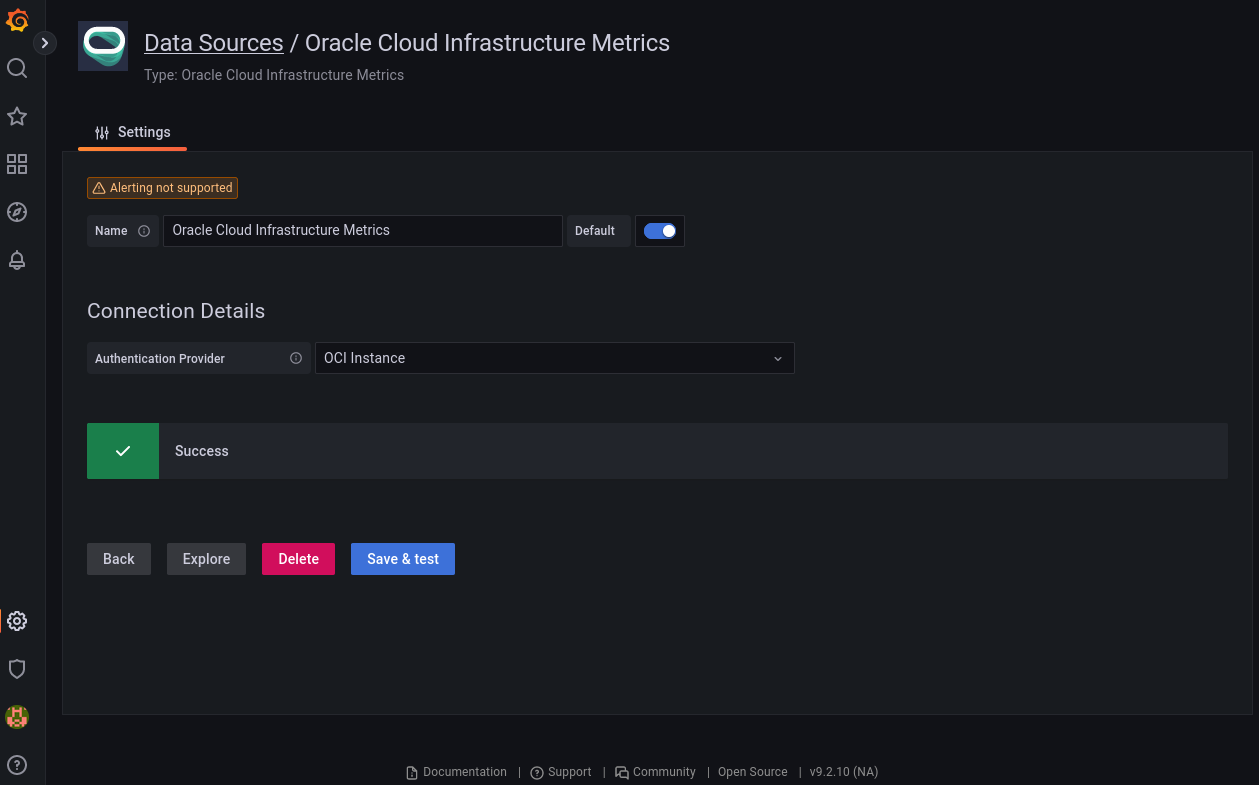Click the Data Sources breadcrumb link
The image size is (1259, 785).
(213, 43)
